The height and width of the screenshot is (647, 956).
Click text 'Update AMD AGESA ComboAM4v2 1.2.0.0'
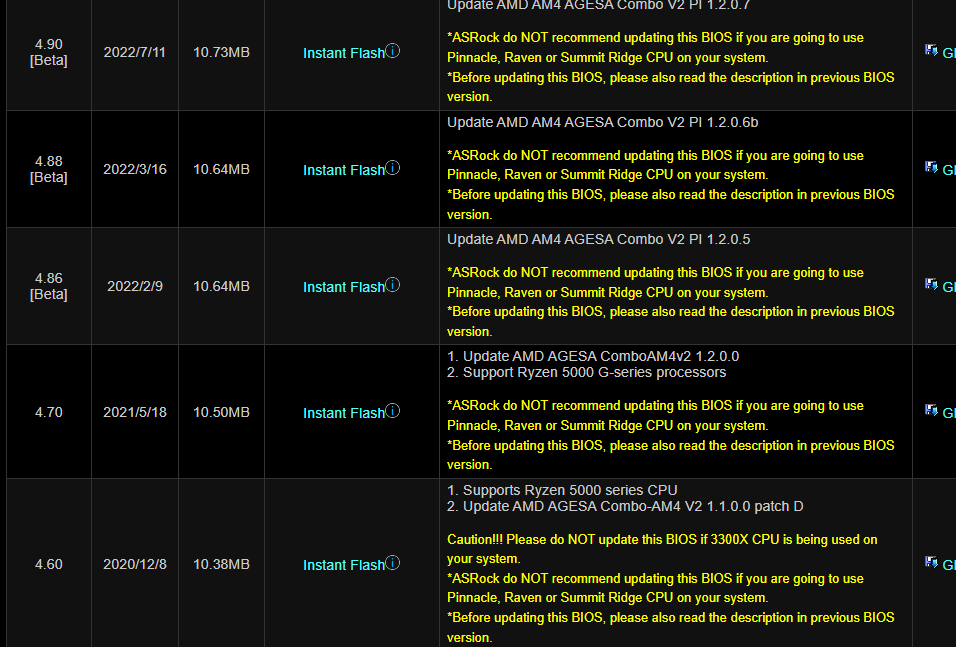(x=601, y=356)
